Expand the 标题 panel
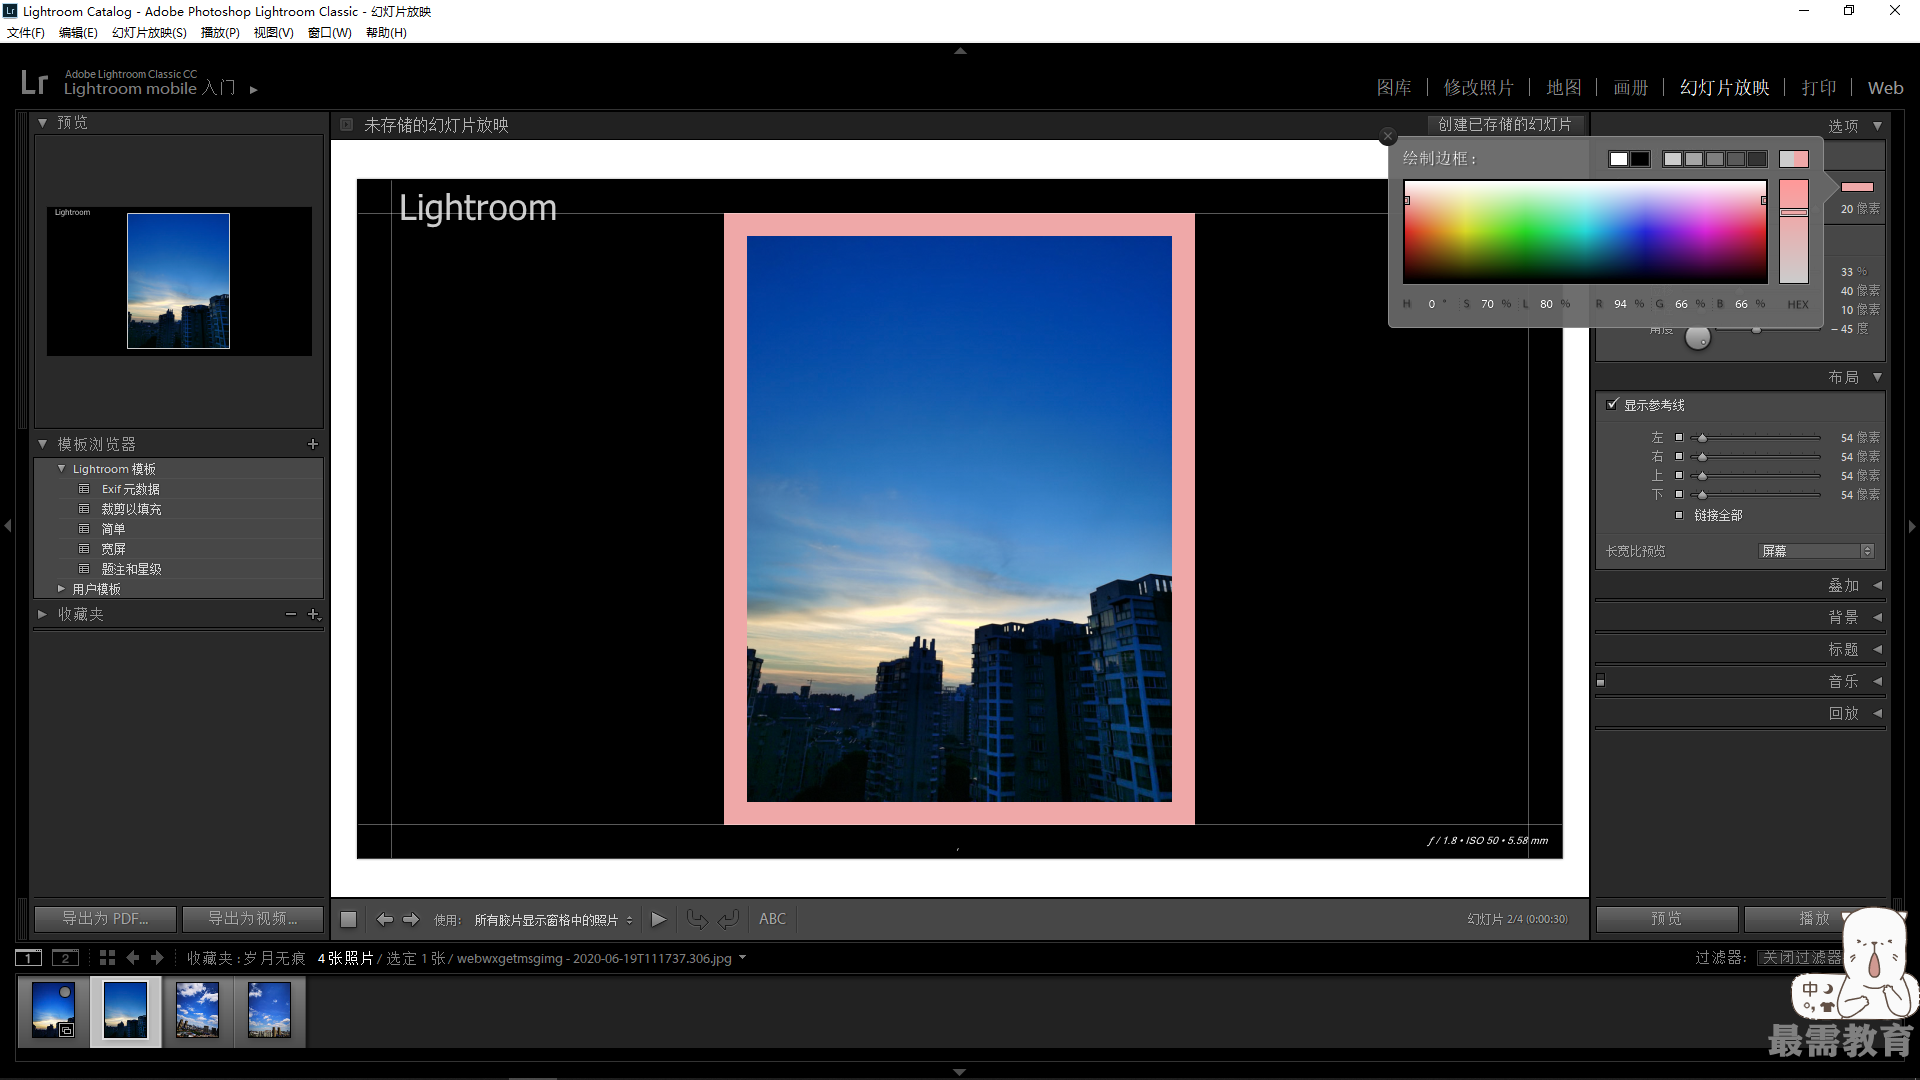The height and width of the screenshot is (1080, 1920). 1877,649
